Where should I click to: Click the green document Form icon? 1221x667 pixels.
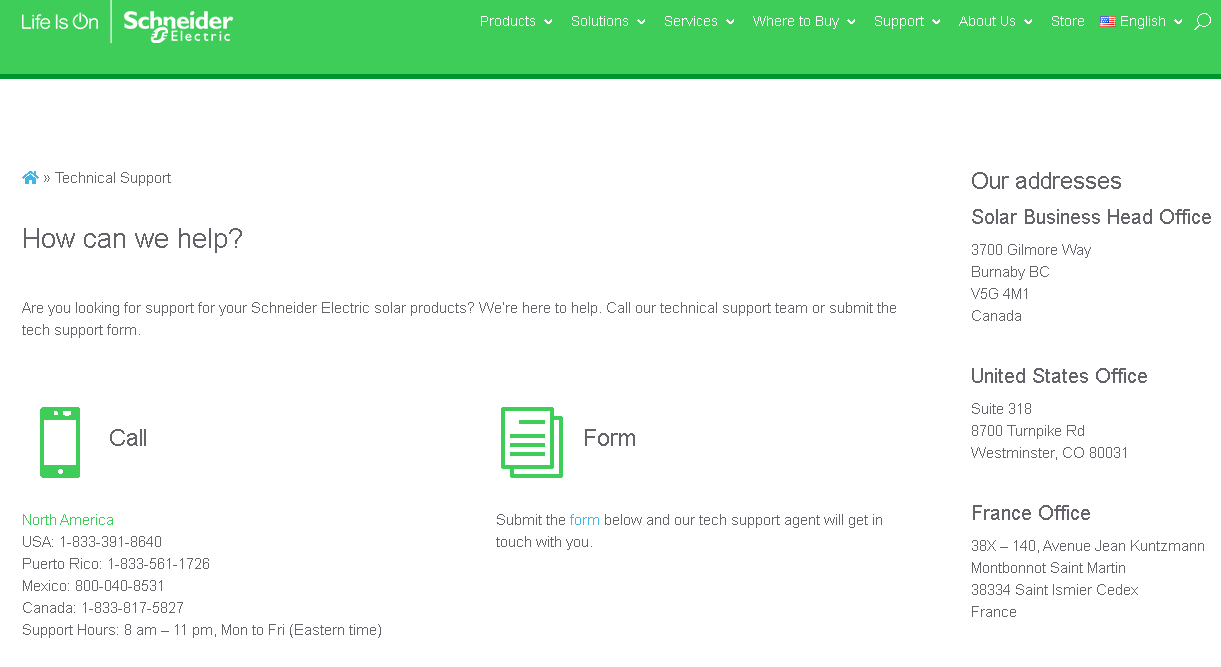tap(532, 442)
